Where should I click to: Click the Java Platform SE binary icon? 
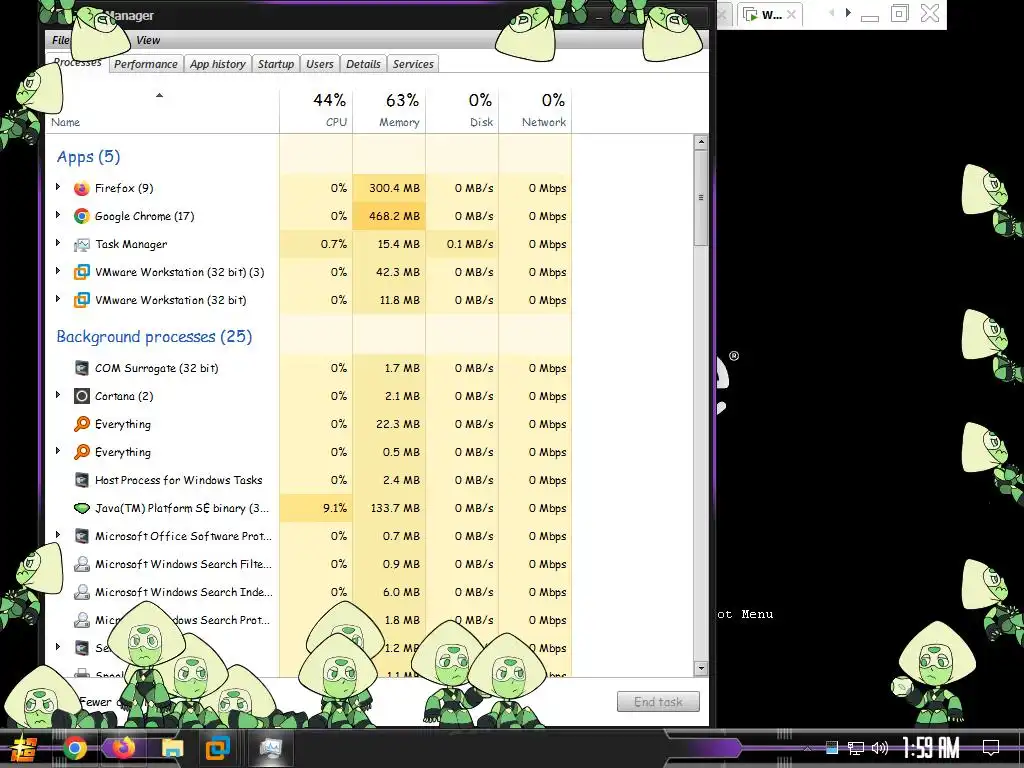click(82, 508)
